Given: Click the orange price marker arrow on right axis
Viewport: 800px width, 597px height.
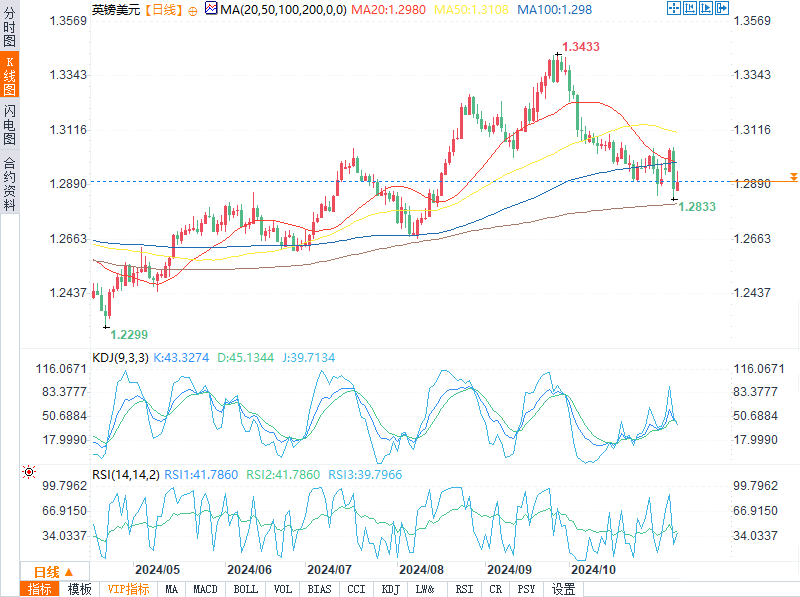Looking at the screenshot, I should click(793, 176).
